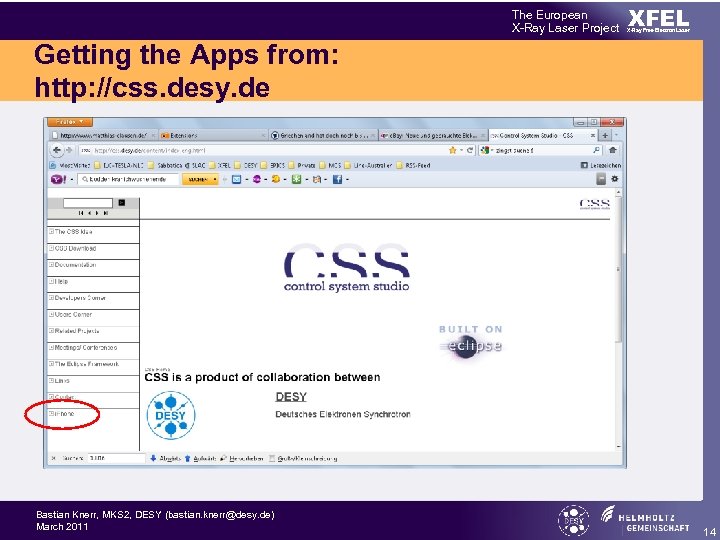Open Related Projects in the sidebar
The image size is (720, 540).
tap(77, 331)
